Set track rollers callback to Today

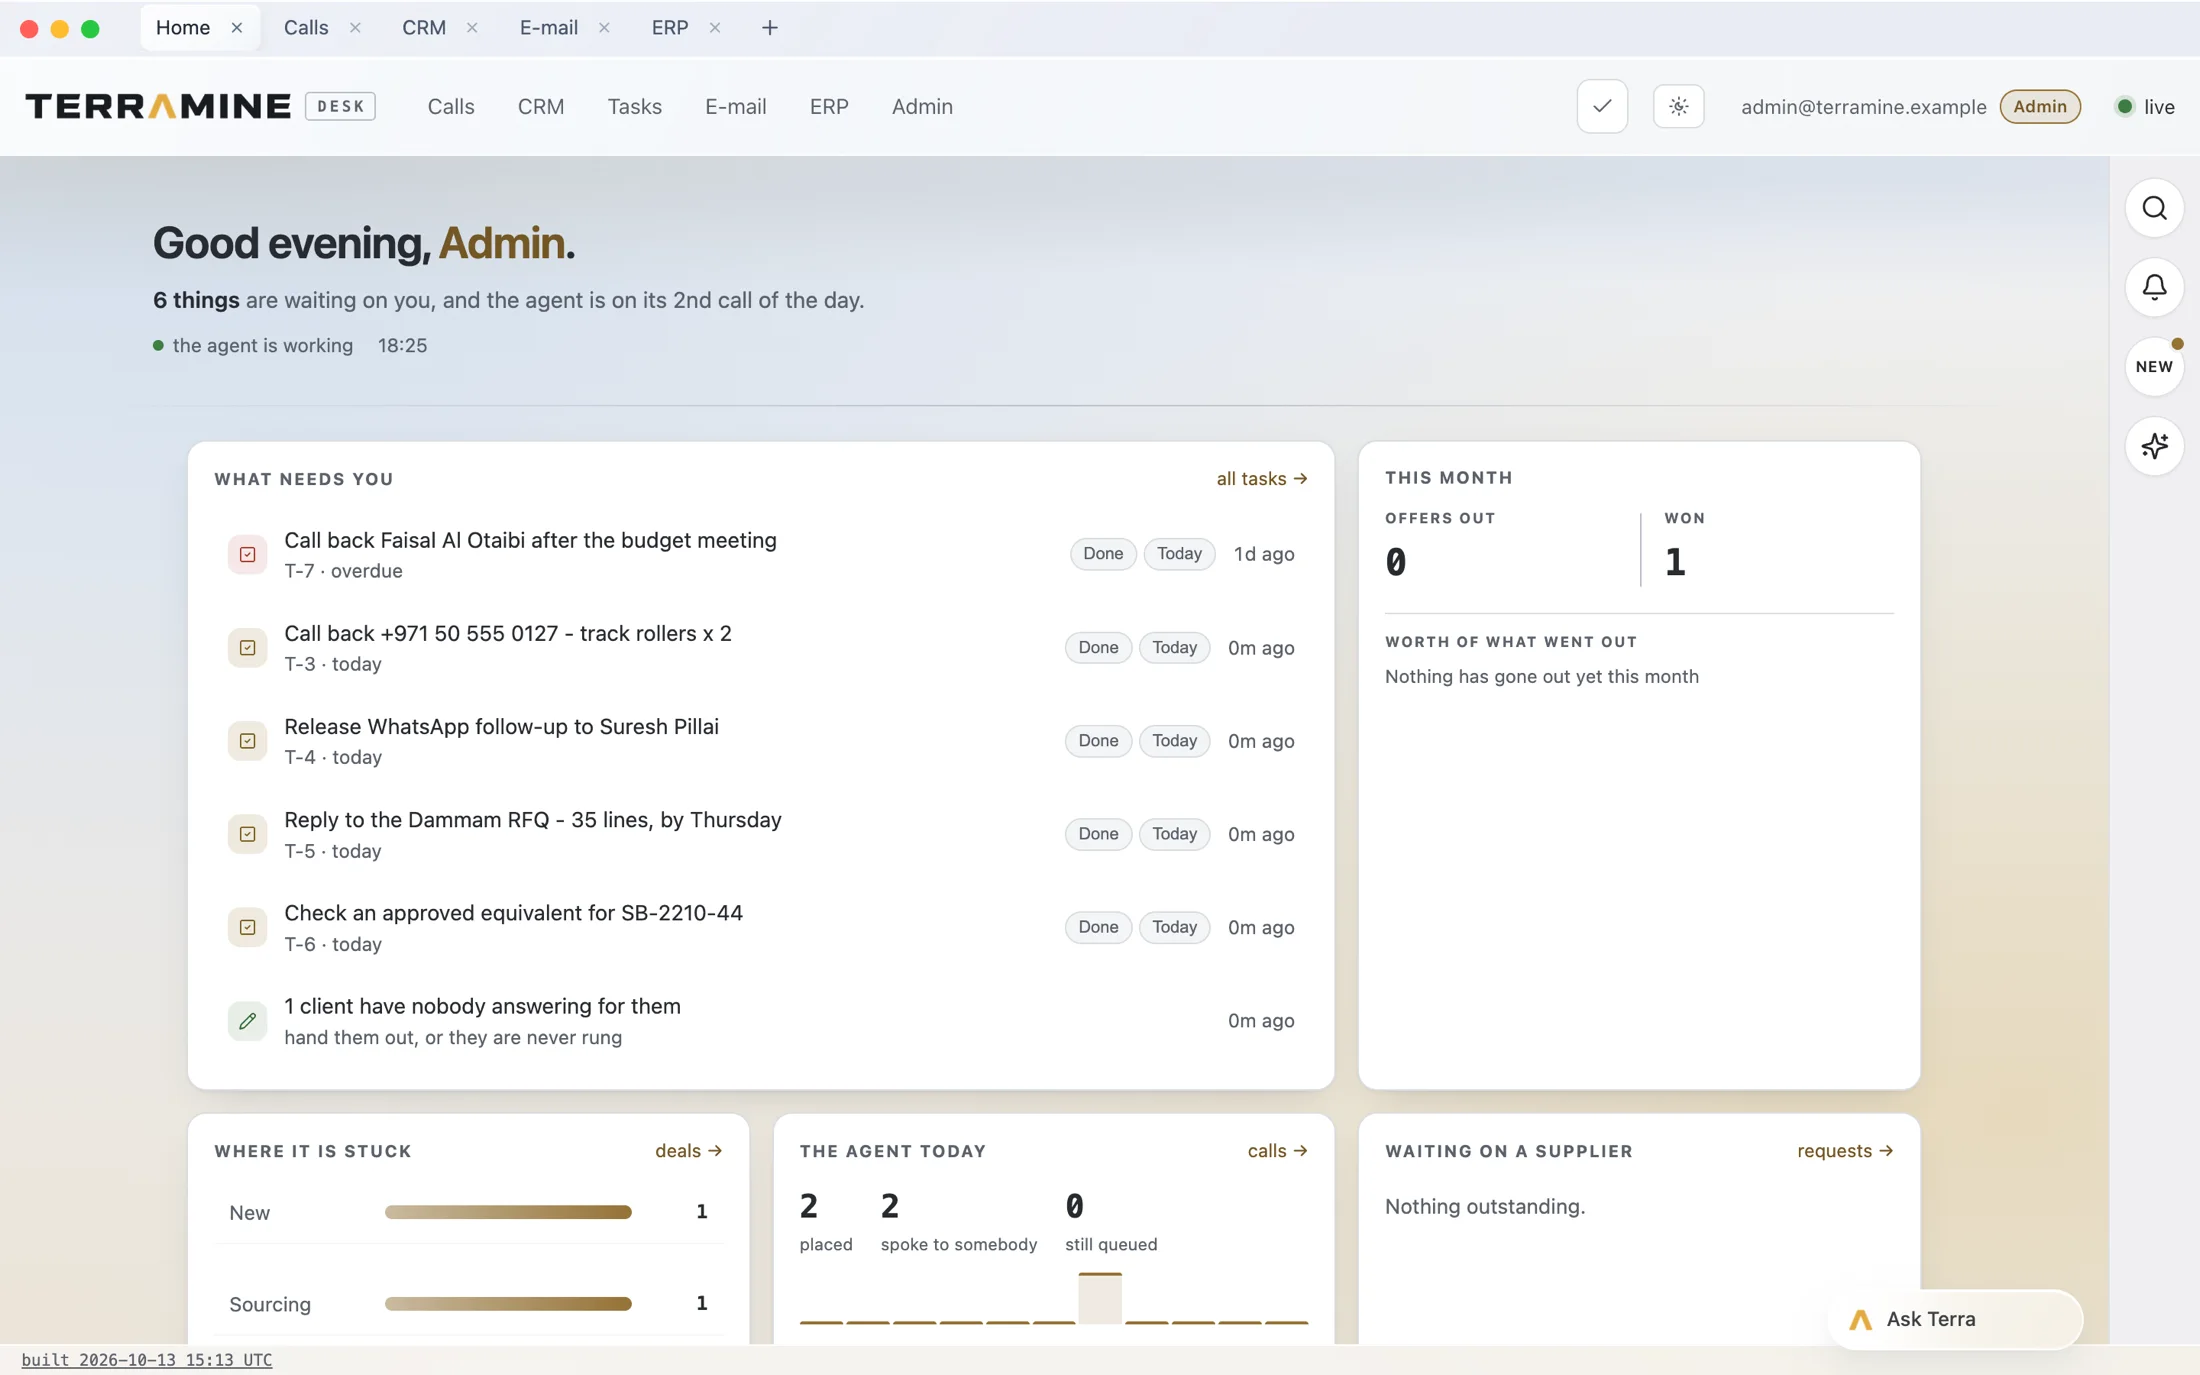1174,648
